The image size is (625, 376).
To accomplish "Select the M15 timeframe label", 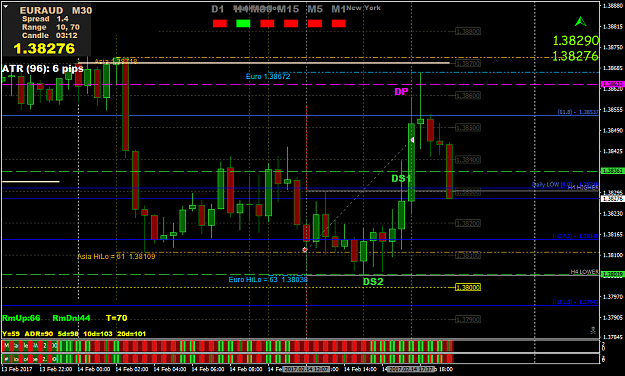I will coord(288,9).
